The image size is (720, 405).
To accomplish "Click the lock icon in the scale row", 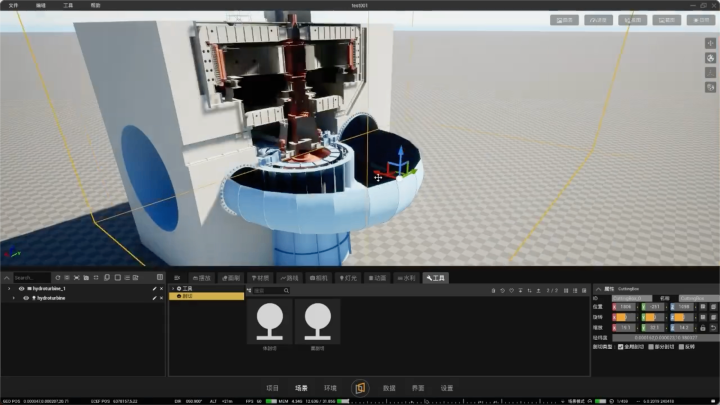I will 702,327.
